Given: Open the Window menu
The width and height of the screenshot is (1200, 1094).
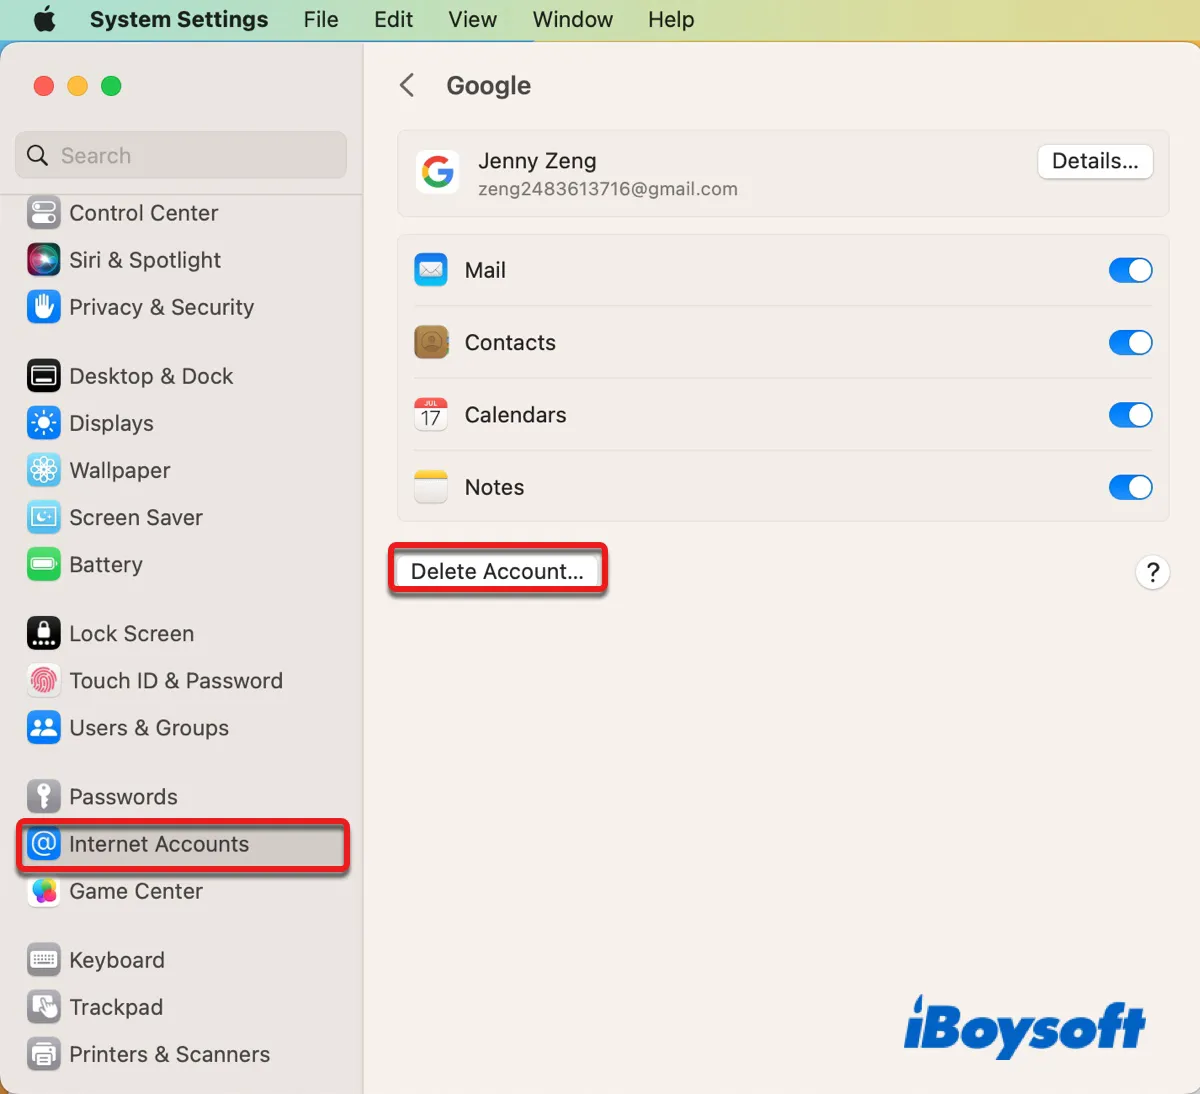Looking at the screenshot, I should tap(573, 19).
